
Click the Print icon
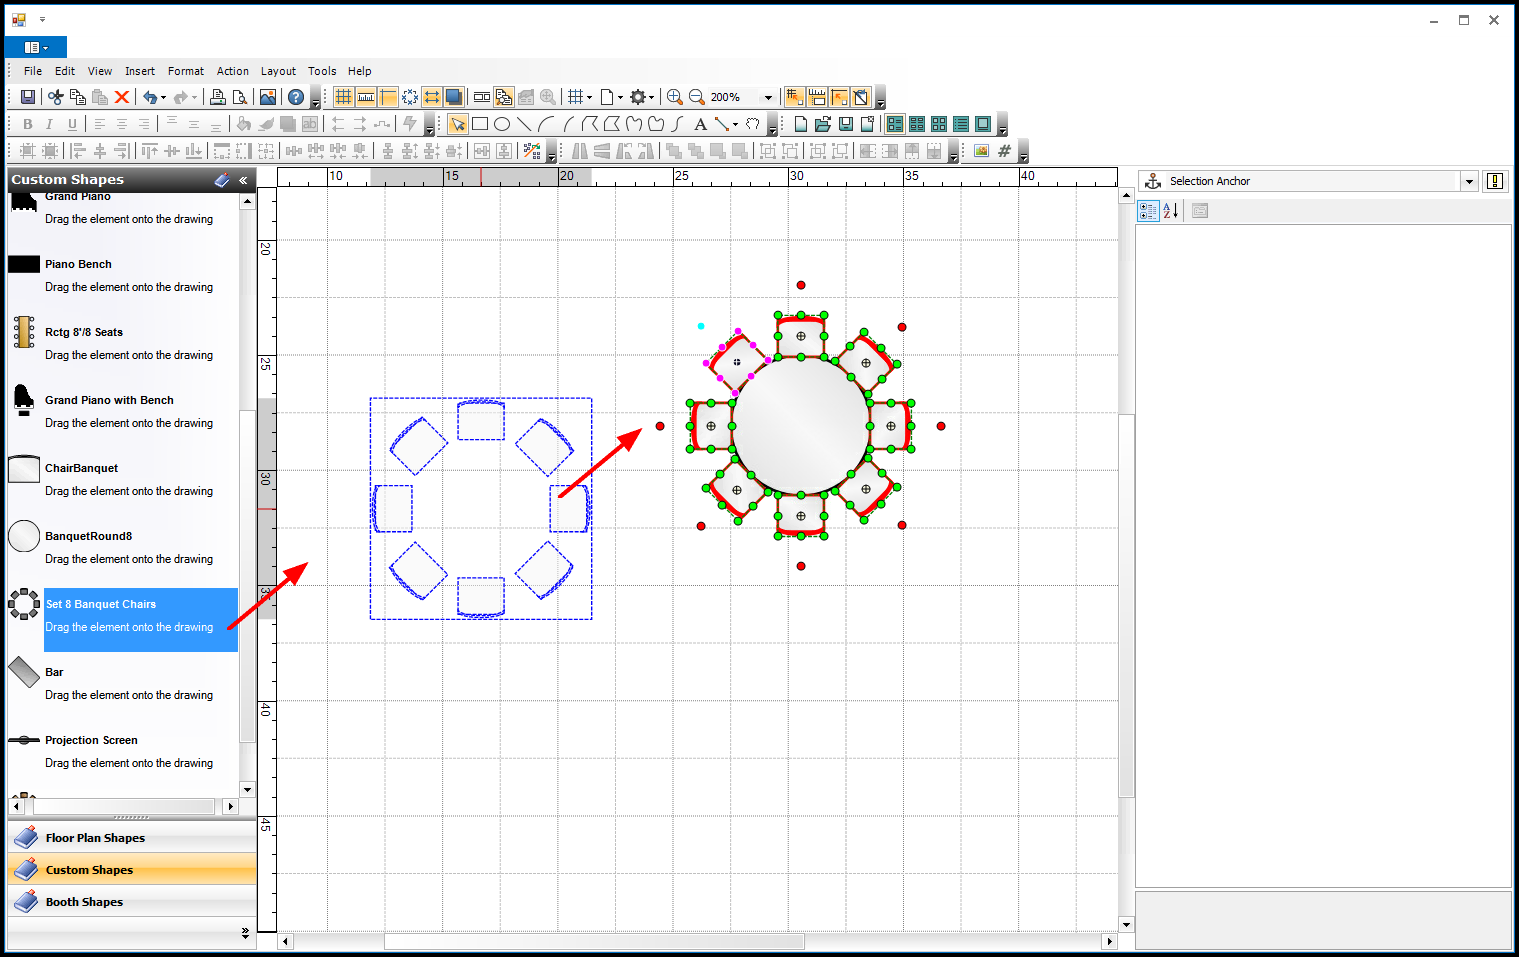point(218,97)
